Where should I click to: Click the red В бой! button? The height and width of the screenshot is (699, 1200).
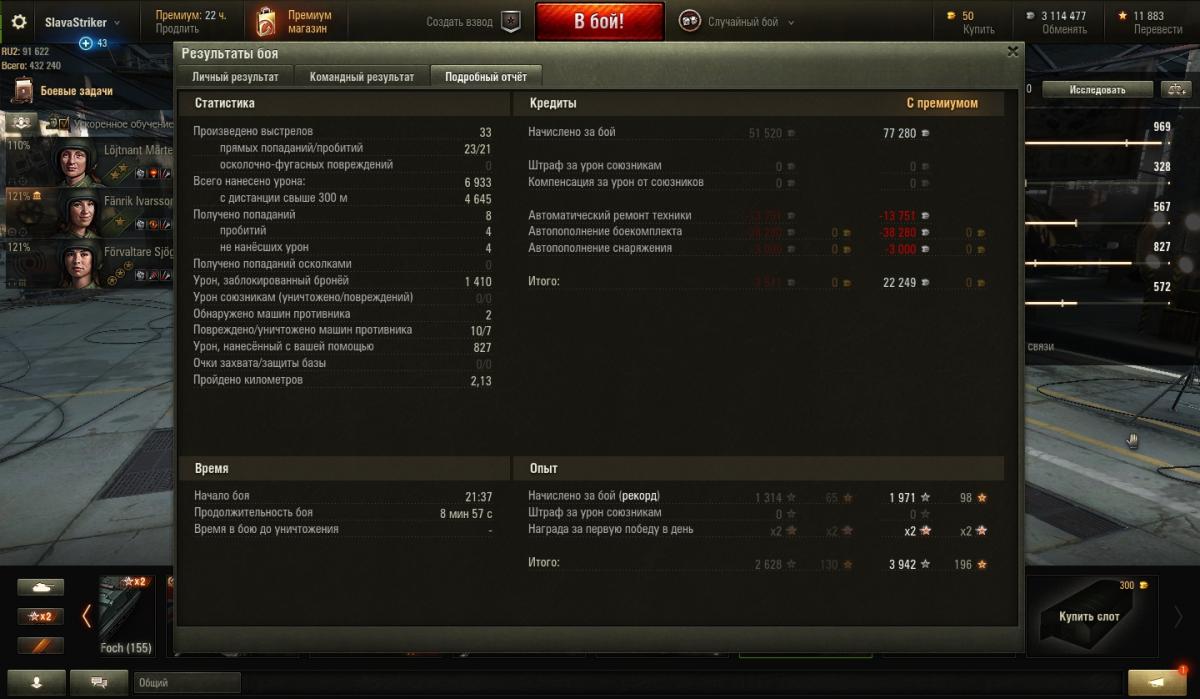[x=599, y=22]
